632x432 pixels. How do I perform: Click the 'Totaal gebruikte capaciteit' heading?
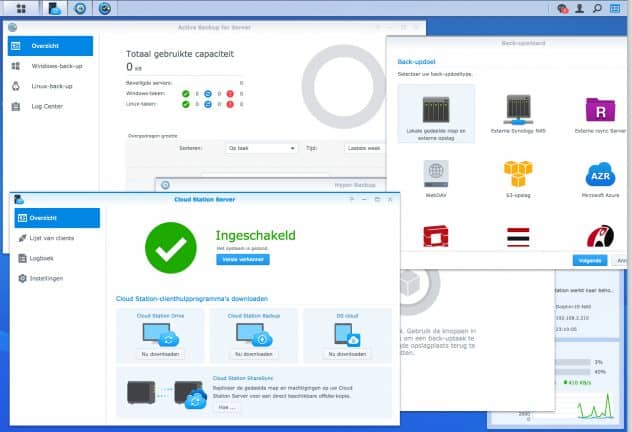pyautogui.click(x=180, y=54)
